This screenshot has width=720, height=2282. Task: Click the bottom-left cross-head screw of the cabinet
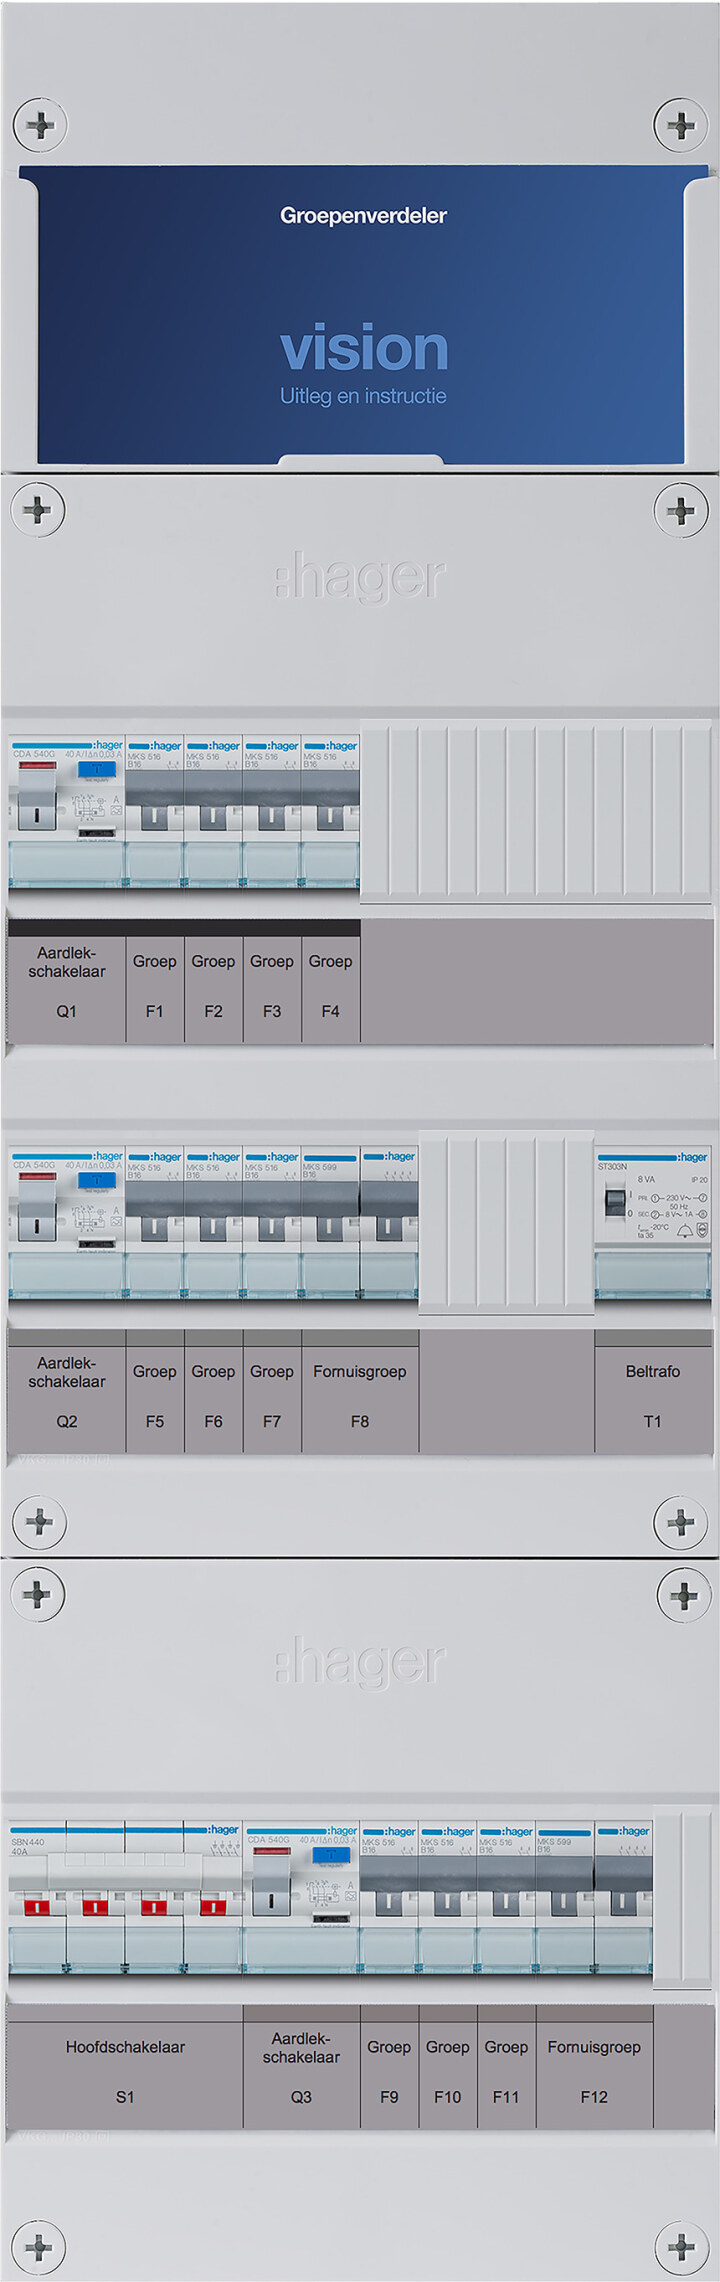(x=39, y=2248)
